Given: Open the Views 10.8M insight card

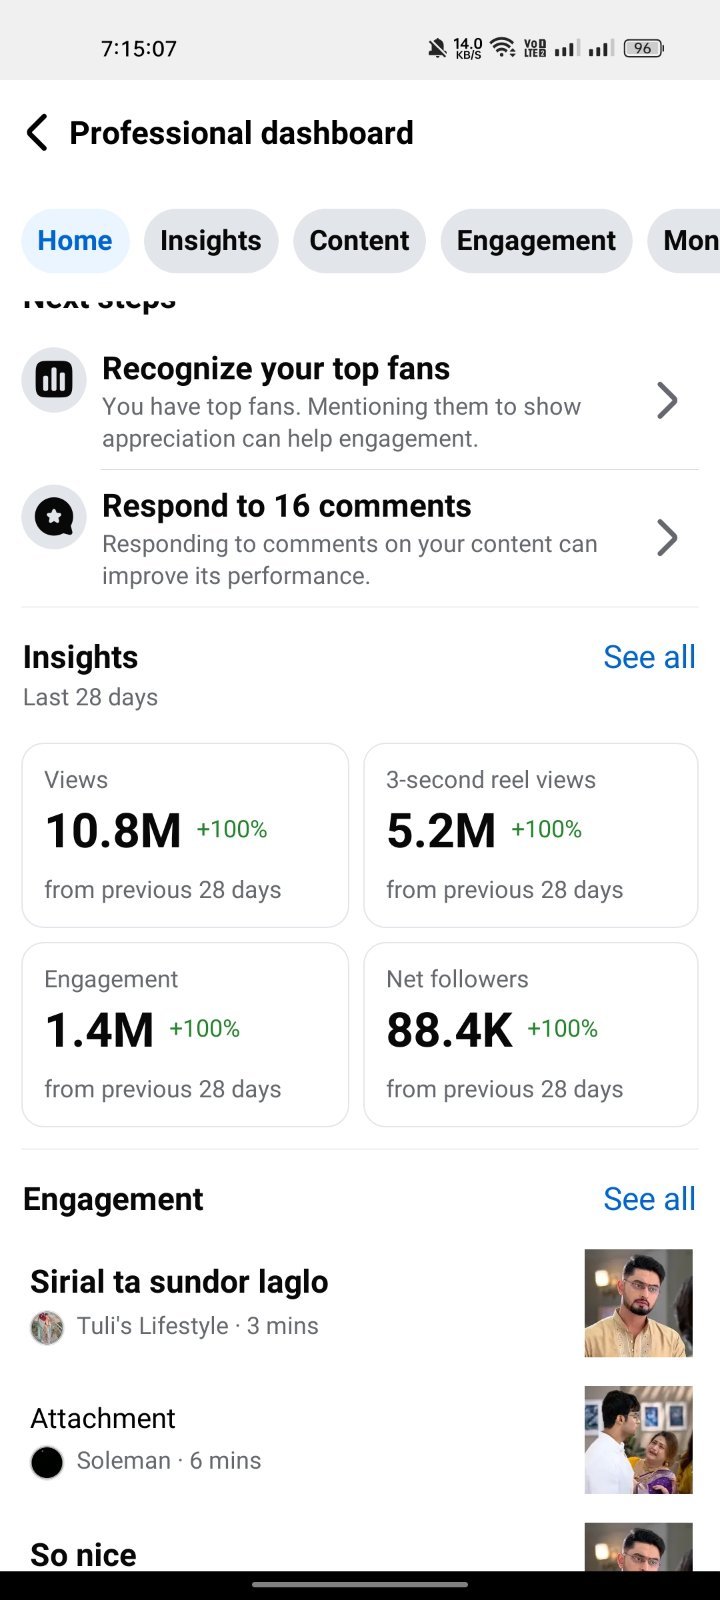Looking at the screenshot, I should pyautogui.click(x=185, y=835).
